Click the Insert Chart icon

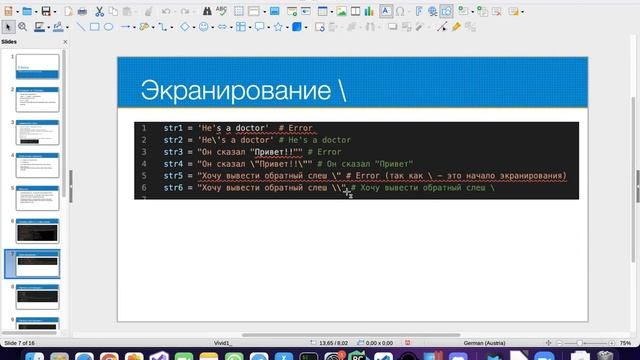pos(369,11)
